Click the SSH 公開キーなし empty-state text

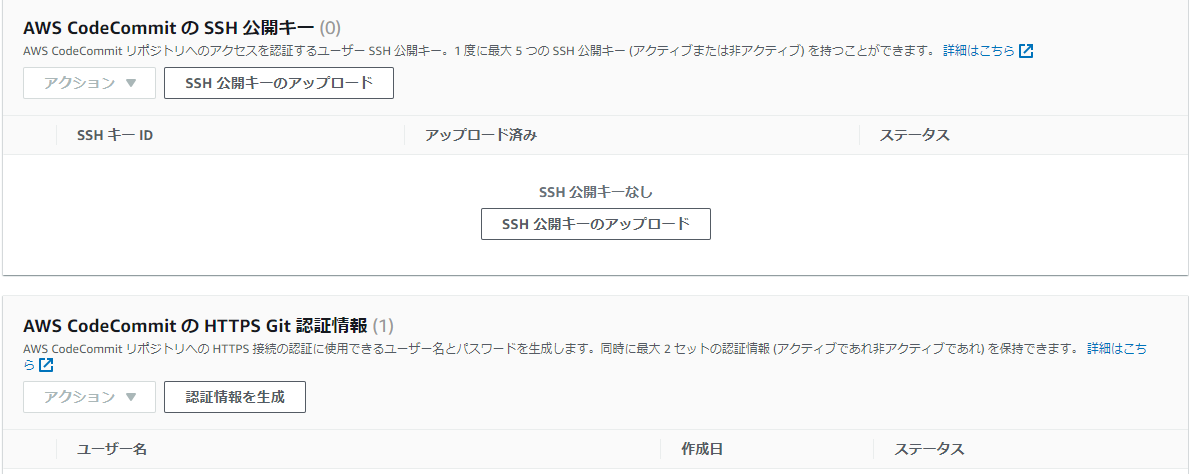pos(596,191)
